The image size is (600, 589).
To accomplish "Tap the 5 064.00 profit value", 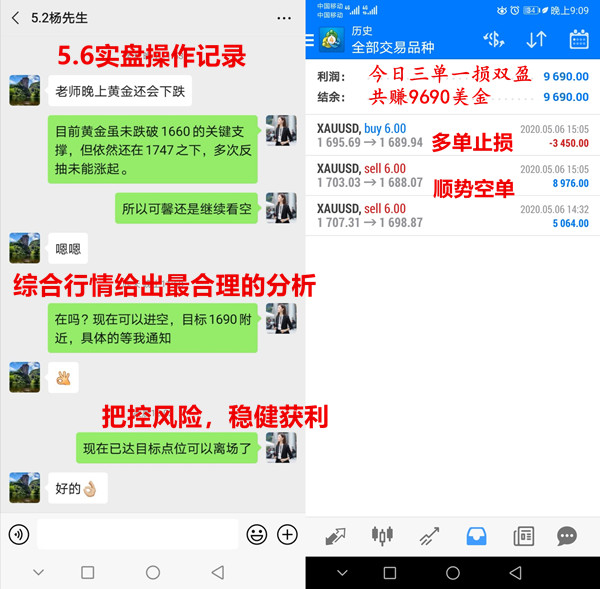I will [571, 223].
